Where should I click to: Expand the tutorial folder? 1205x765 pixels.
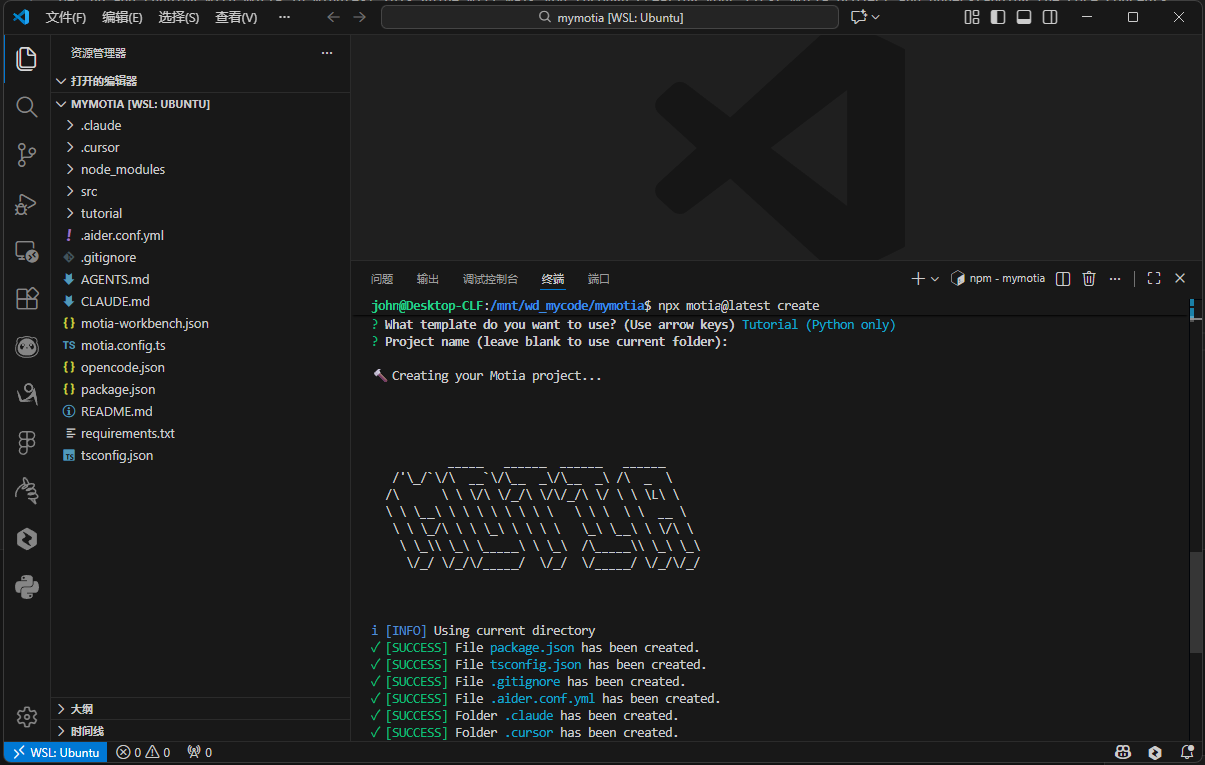pyautogui.click(x=200, y=213)
